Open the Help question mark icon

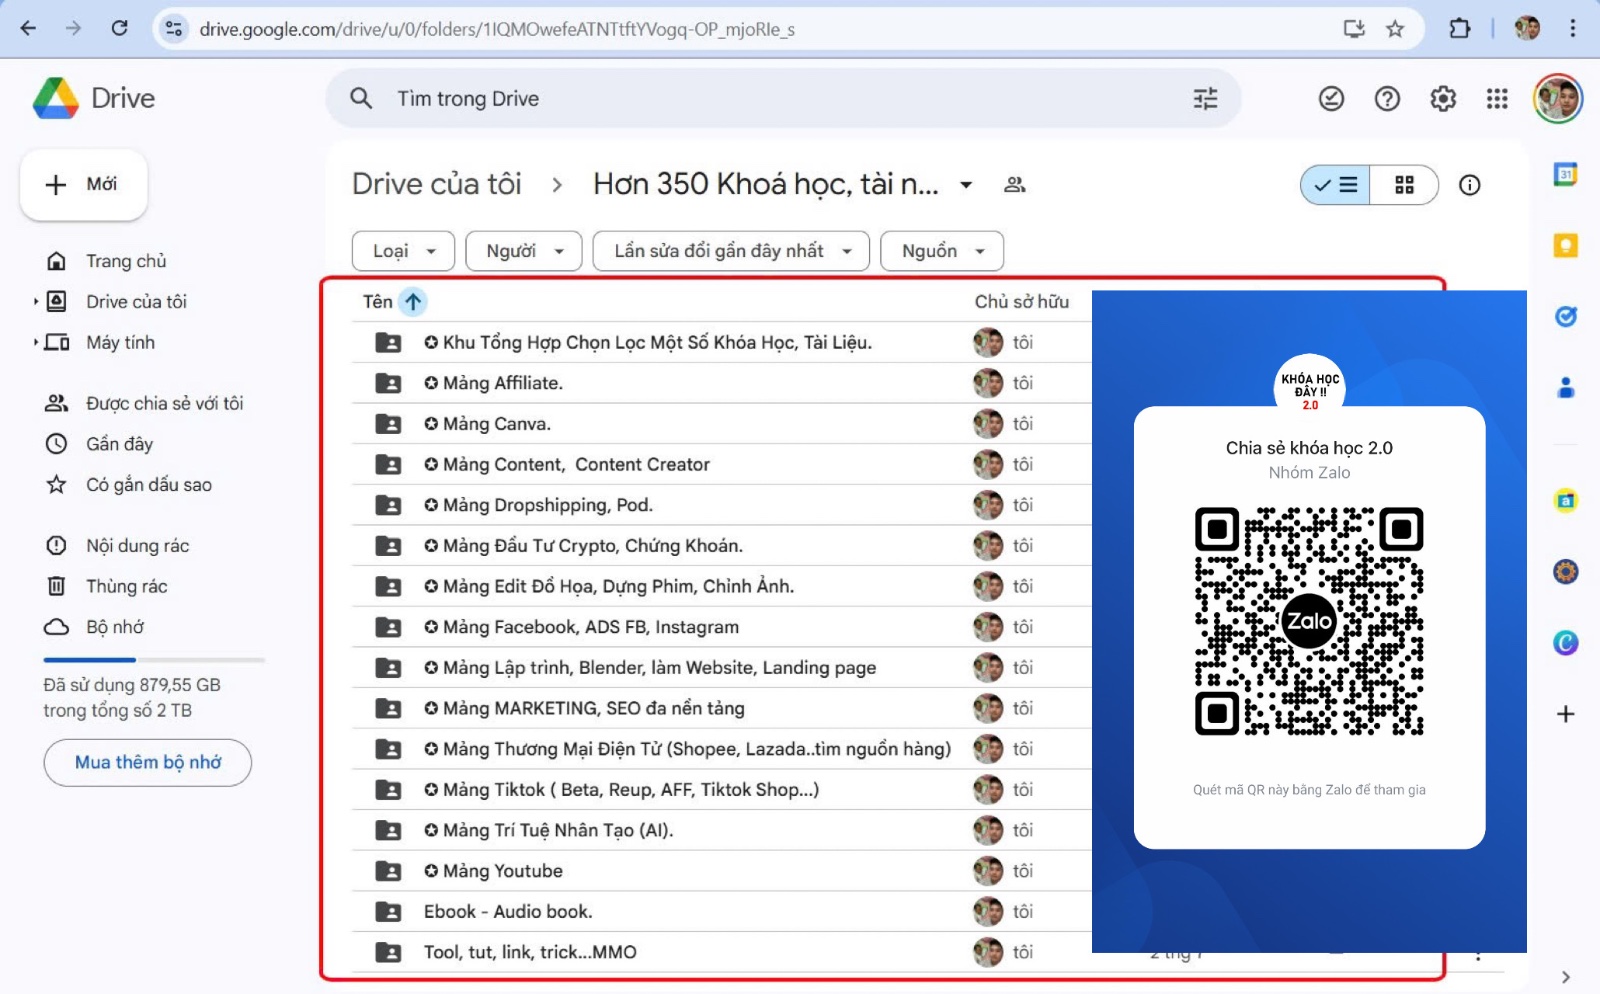(1387, 98)
